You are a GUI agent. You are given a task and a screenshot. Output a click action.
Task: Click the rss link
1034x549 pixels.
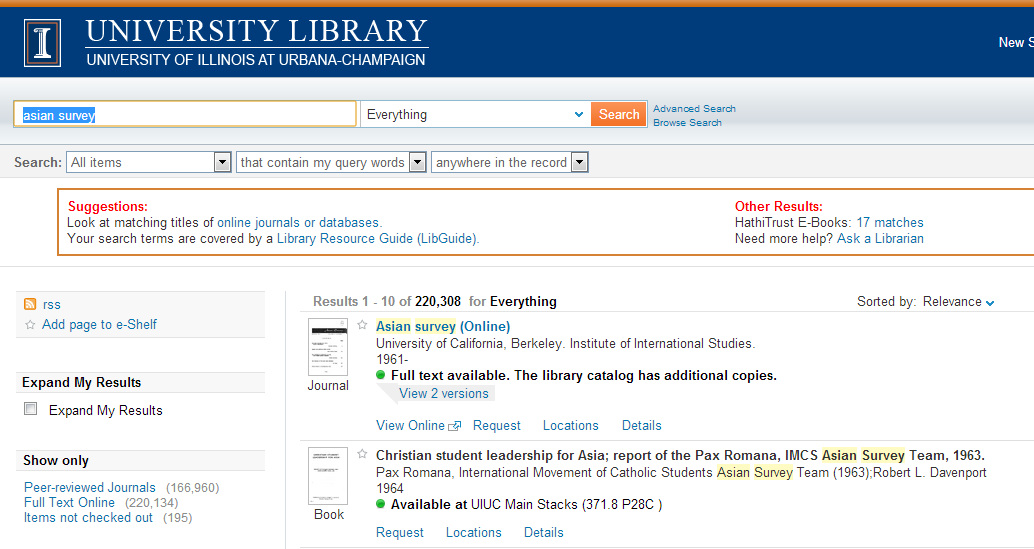pos(51,304)
